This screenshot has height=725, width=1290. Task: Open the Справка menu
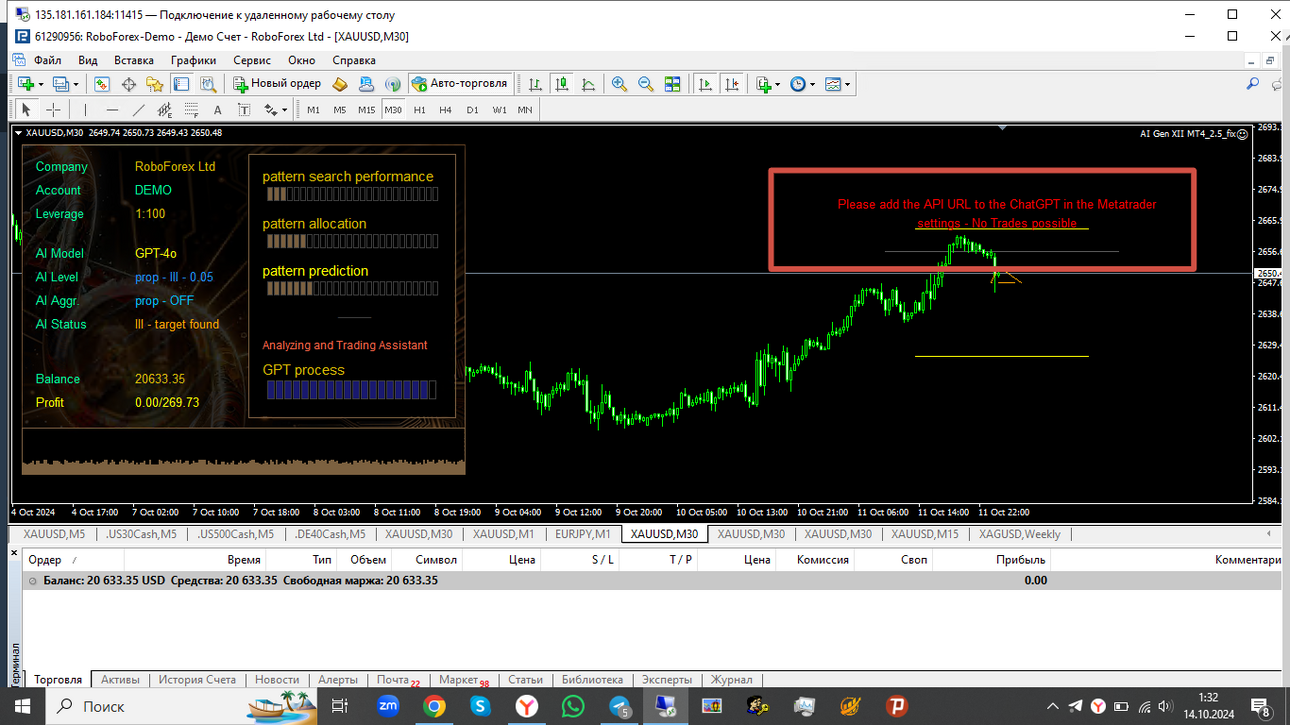354,60
